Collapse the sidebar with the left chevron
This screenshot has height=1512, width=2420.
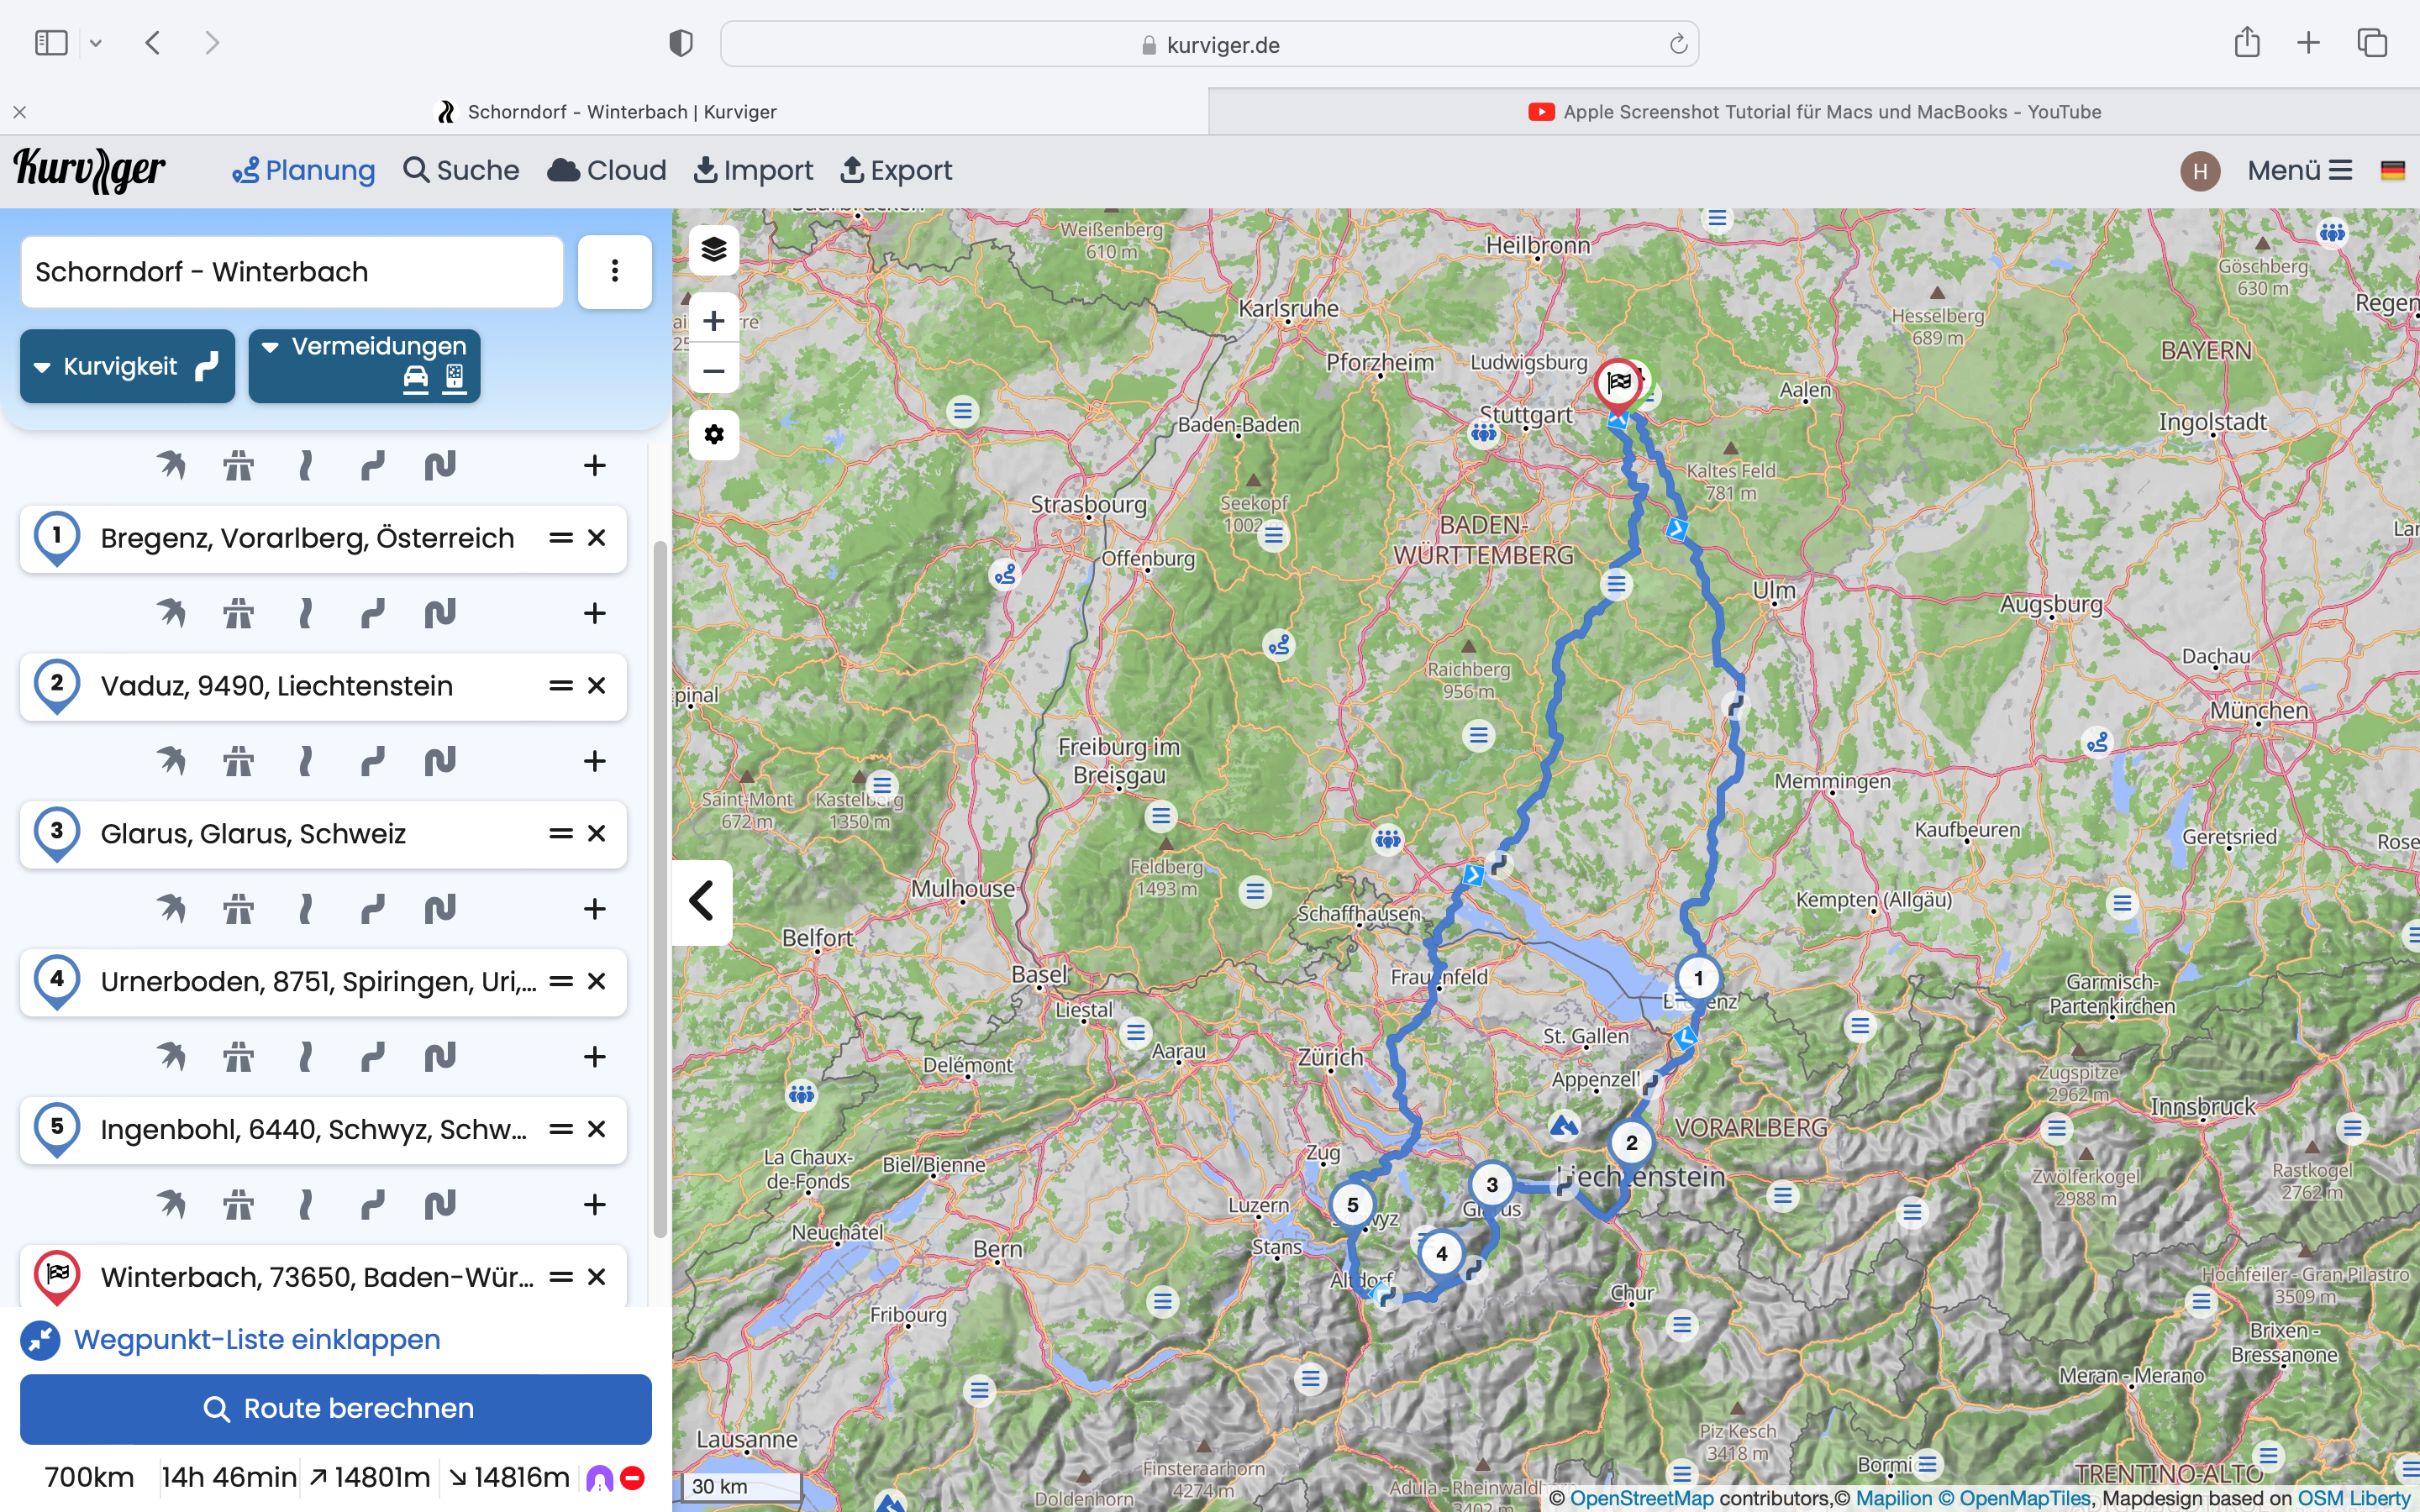tap(702, 901)
